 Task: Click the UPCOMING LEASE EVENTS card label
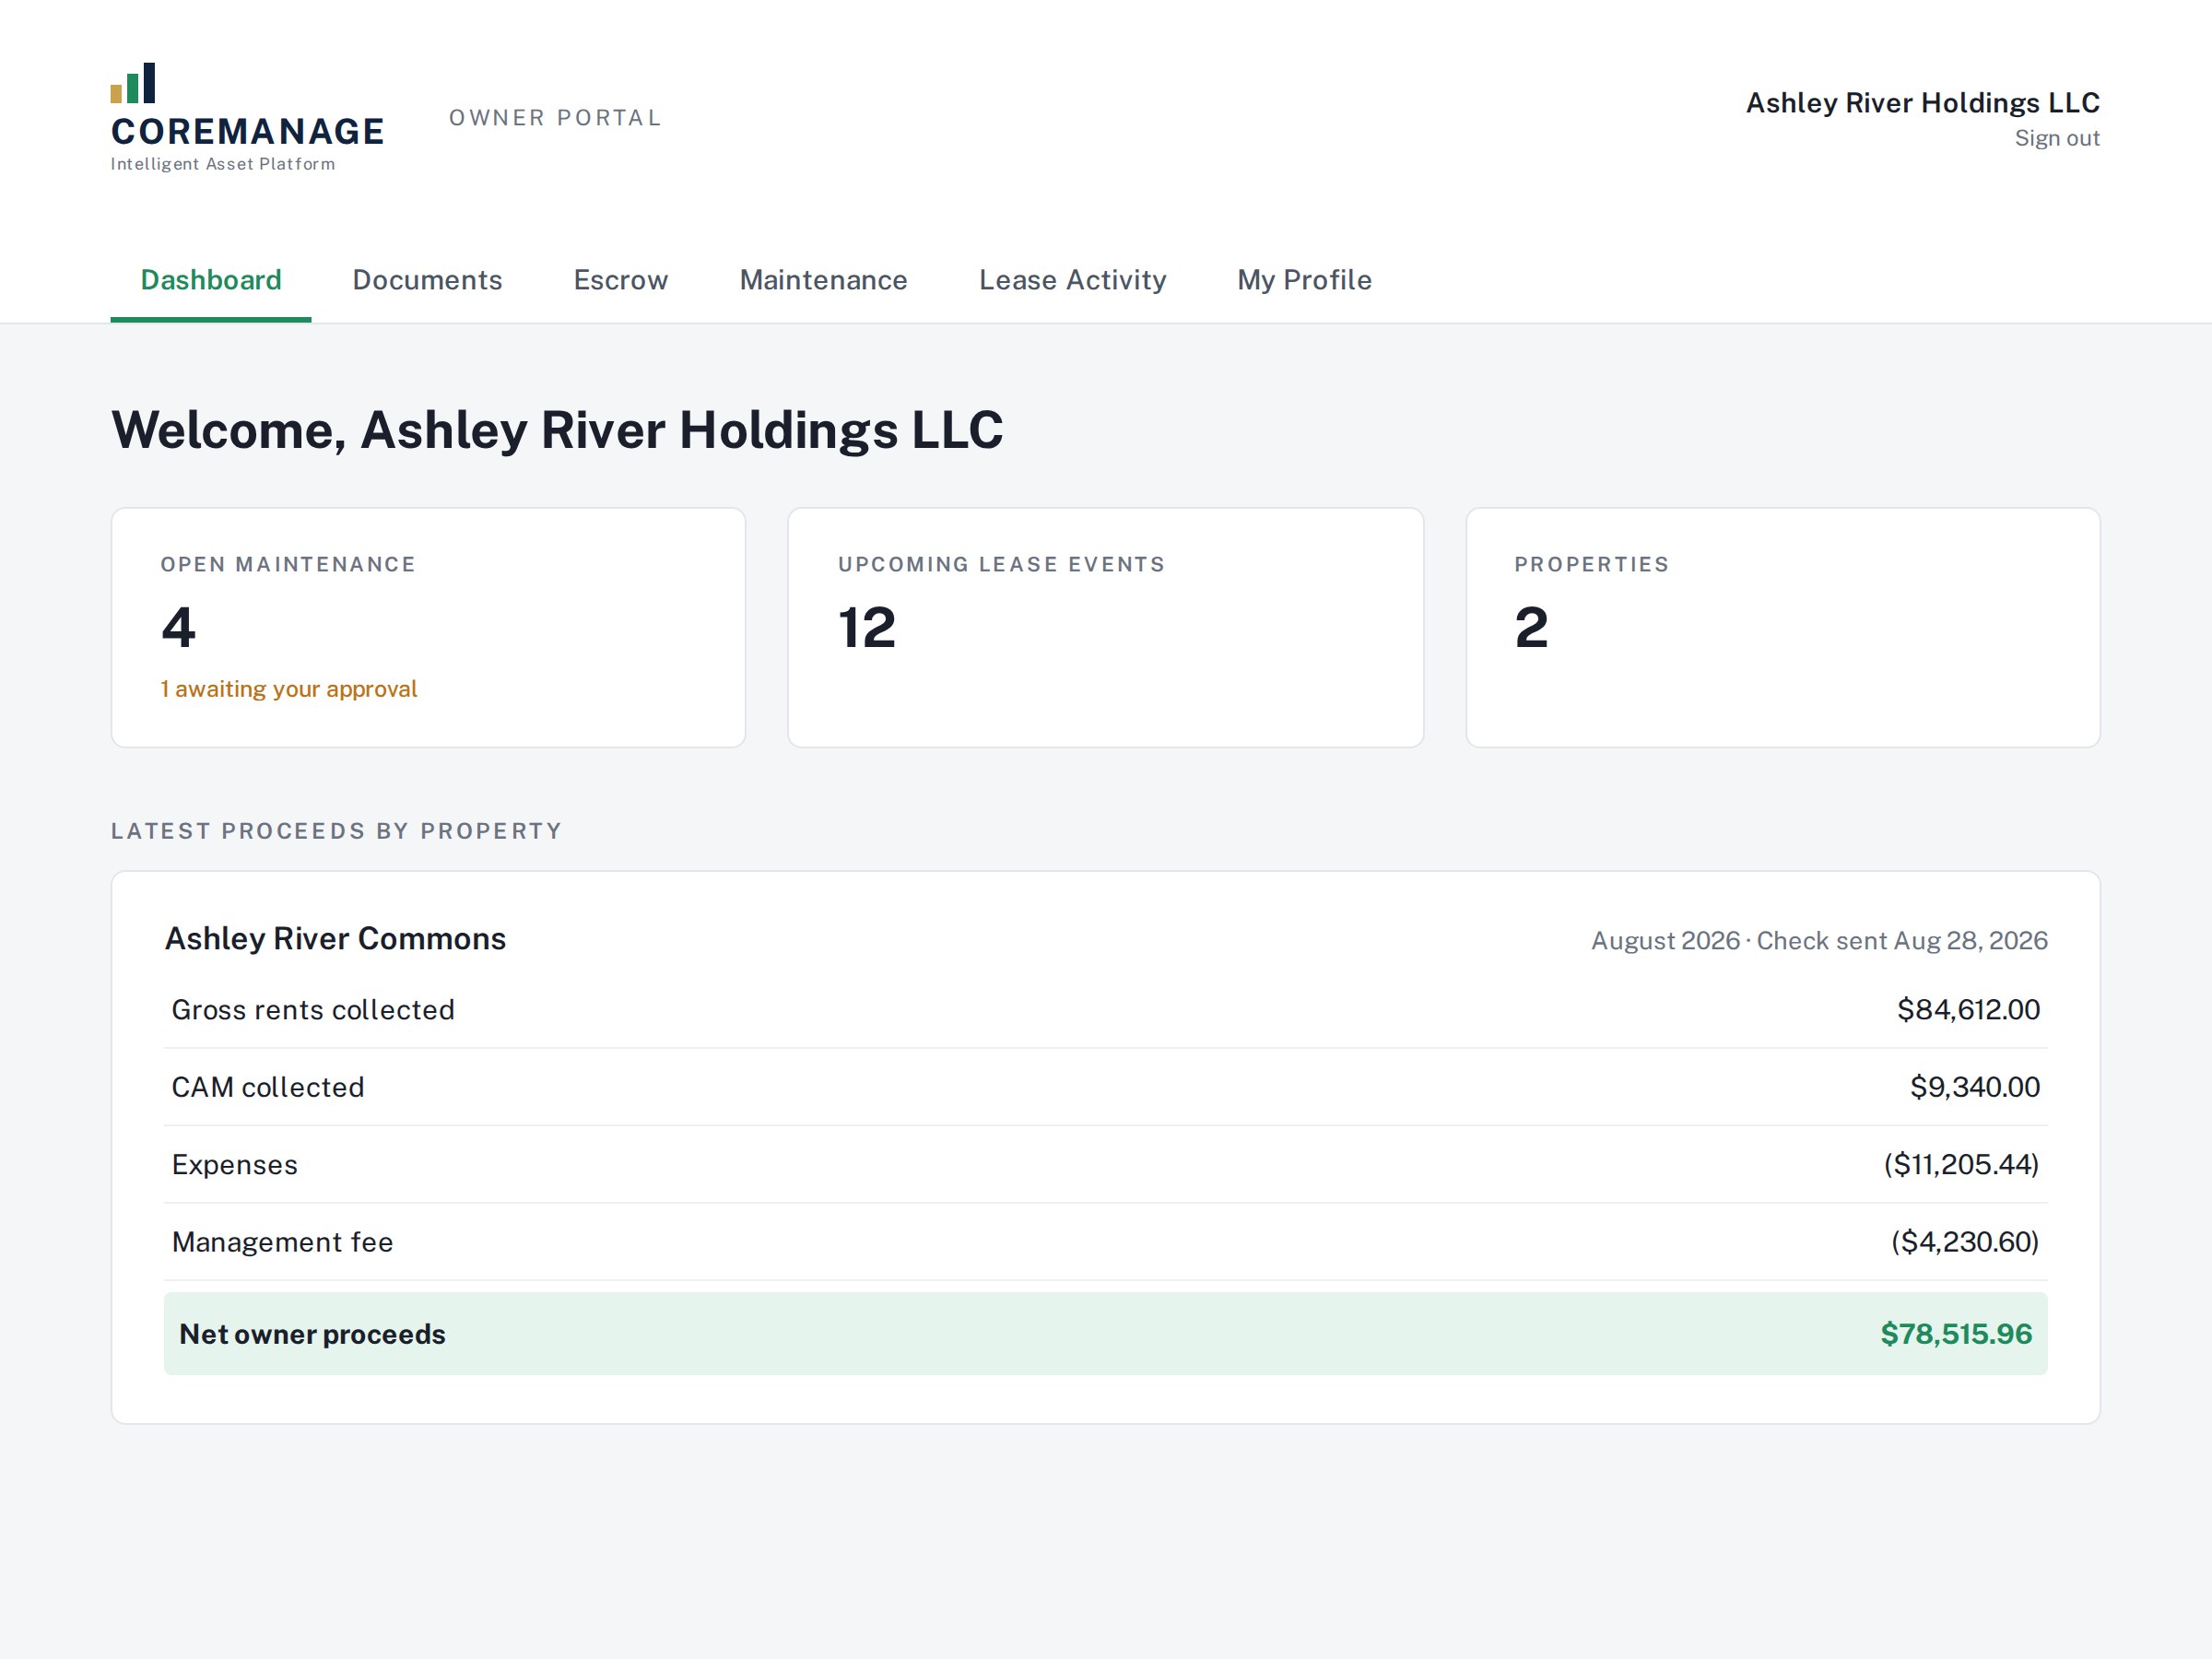tap(1001, 564)
